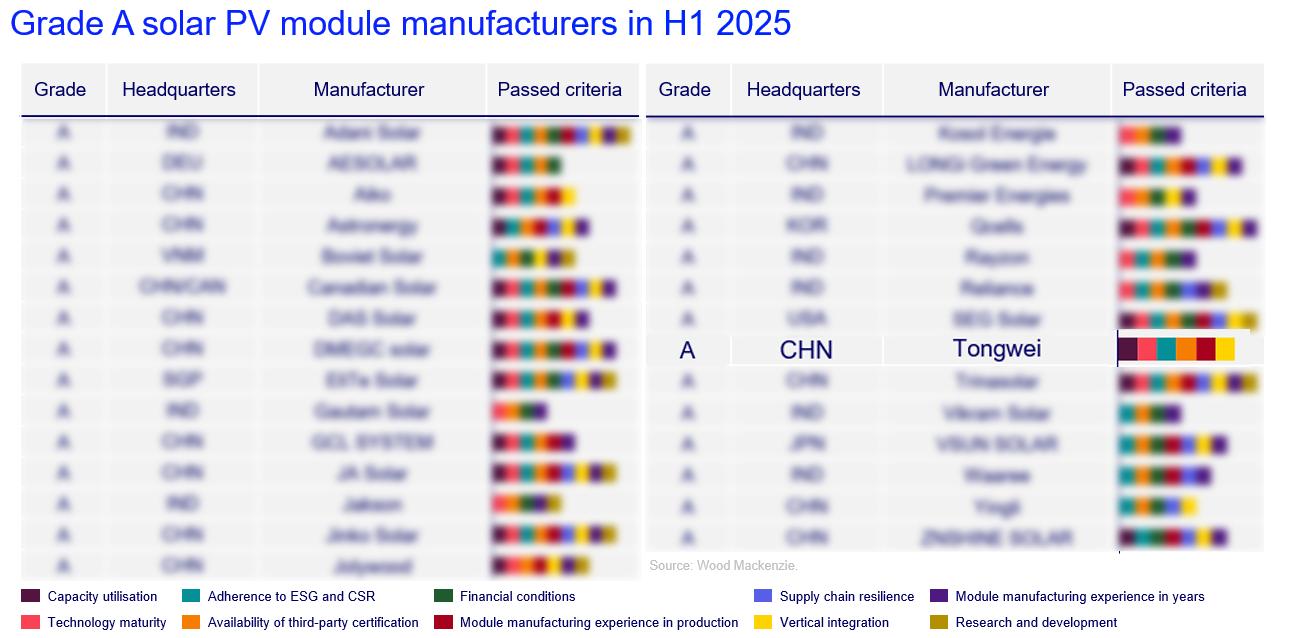The image size is (1316, 638).
Task: Click the Headquarters header in the right table
Action: [803, 90]
